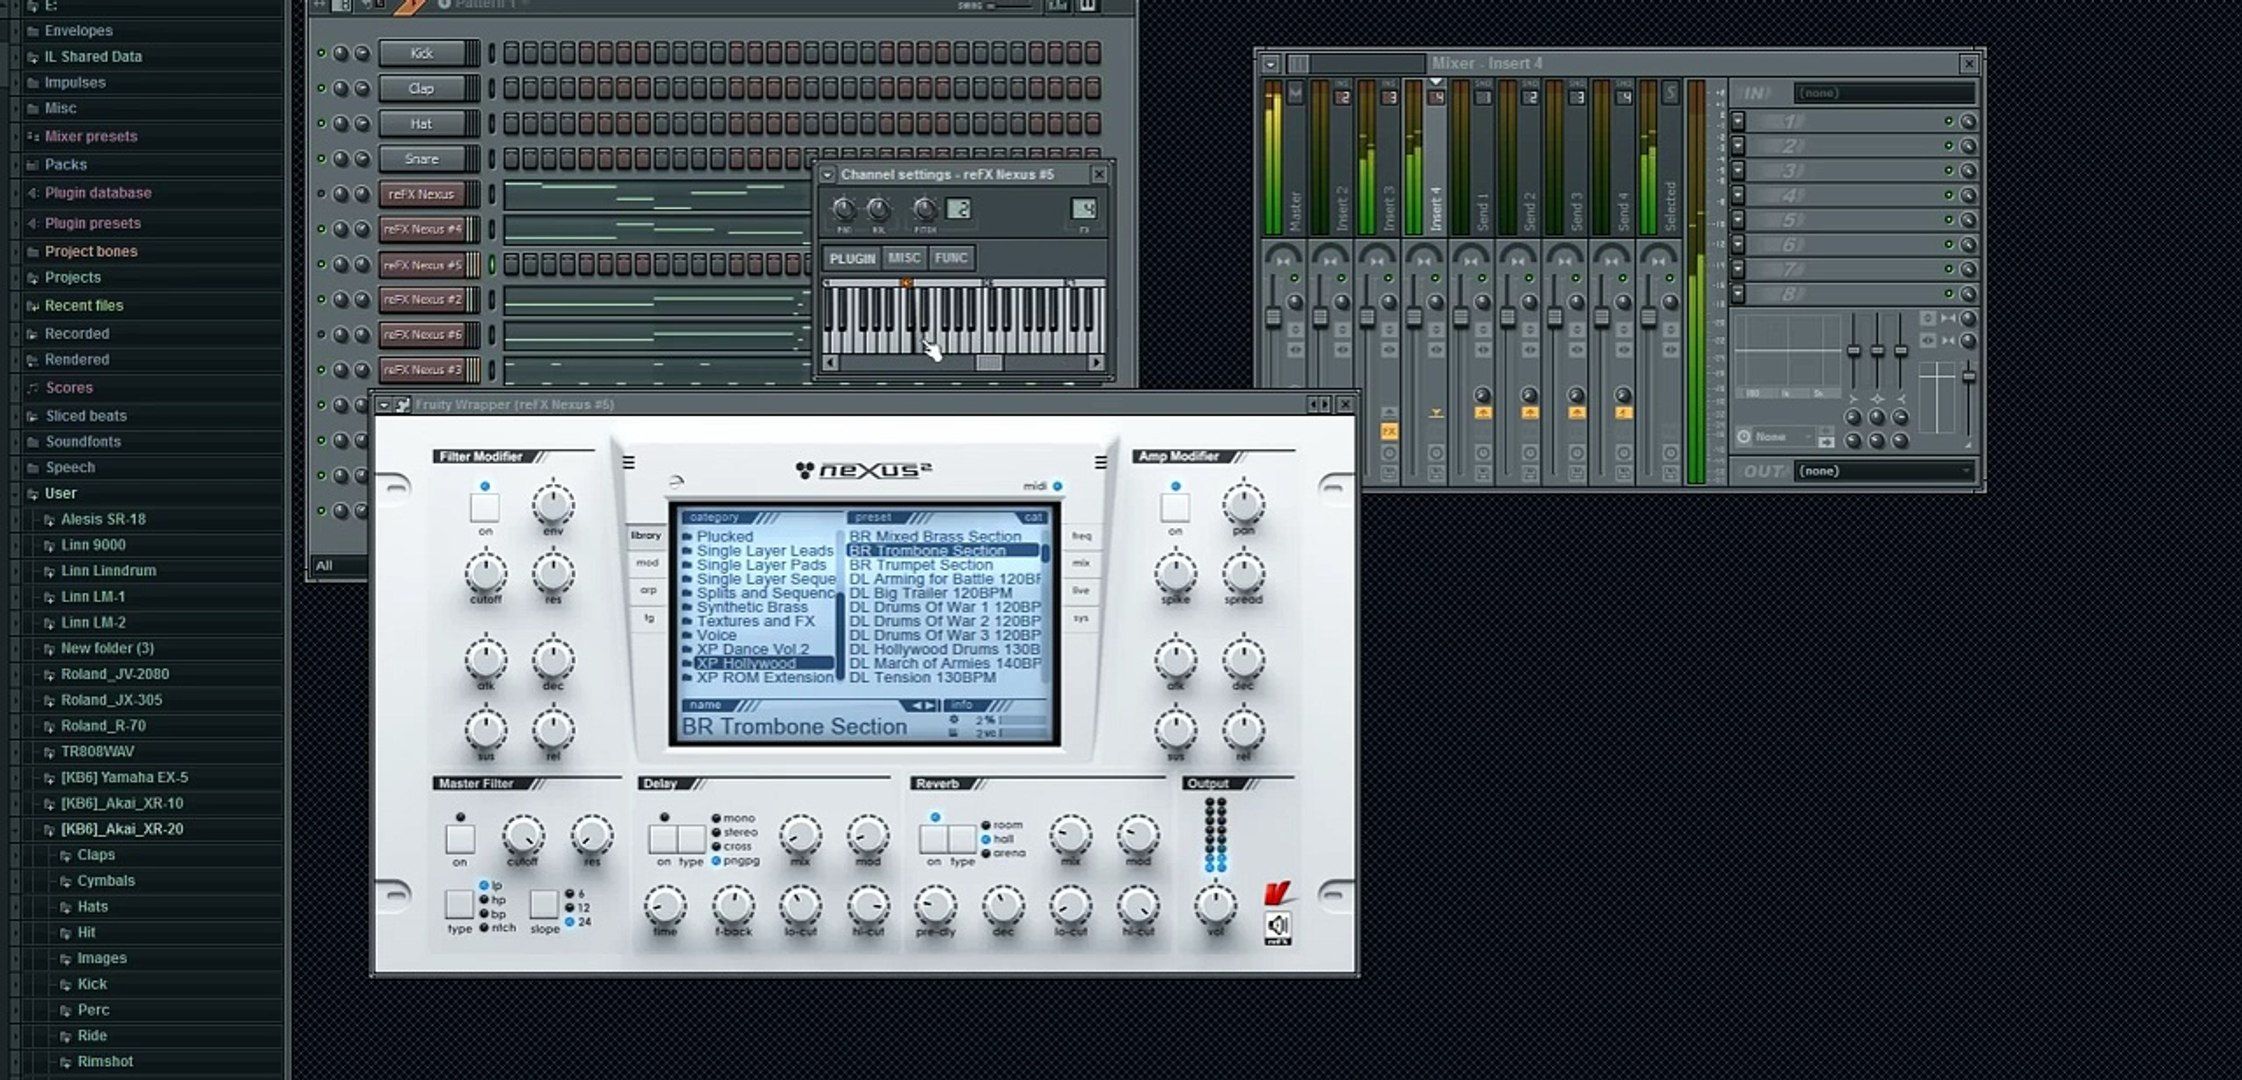Viewport: 2242px width, 1080px height.
Task: Enable the Delay on button
Action: click(x=663, y=838)
